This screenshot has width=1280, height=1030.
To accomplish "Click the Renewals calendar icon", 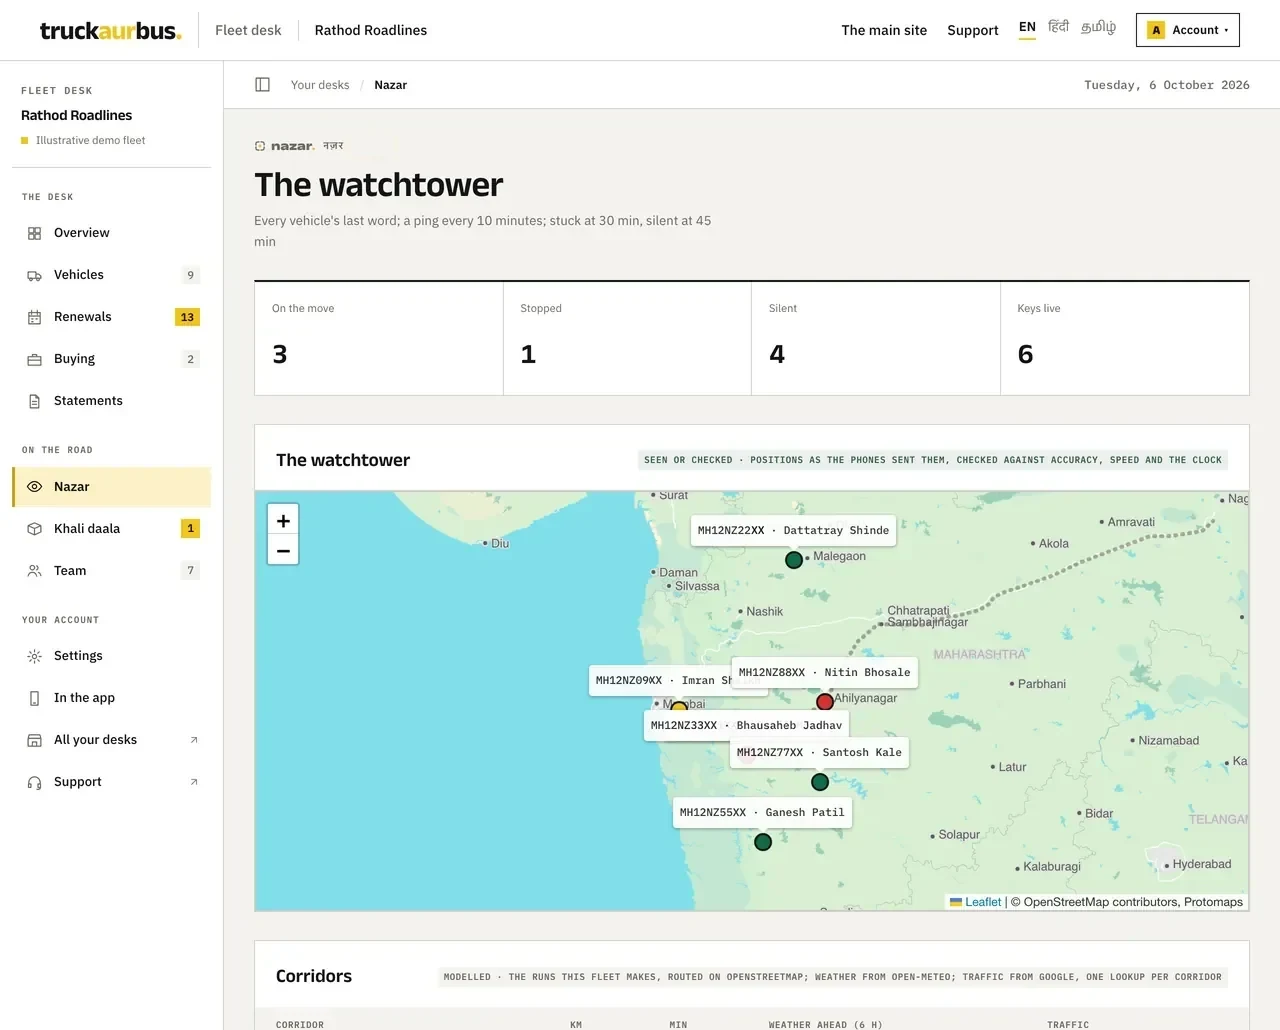I will 34,317.
